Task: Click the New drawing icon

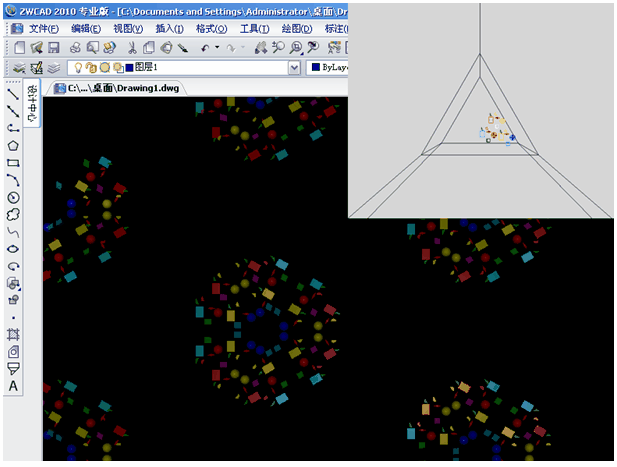Action: click(x=19, y=47)
